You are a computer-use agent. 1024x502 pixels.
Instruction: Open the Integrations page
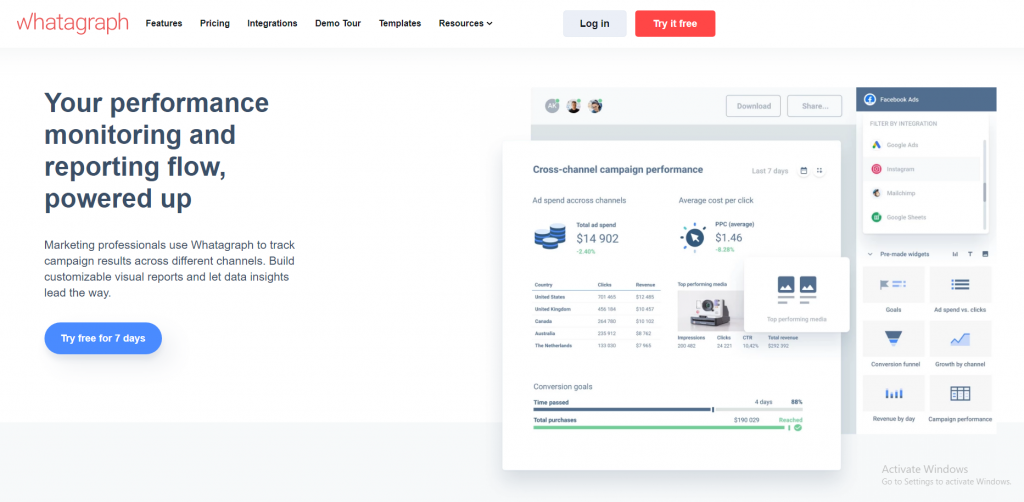(272, 23)
